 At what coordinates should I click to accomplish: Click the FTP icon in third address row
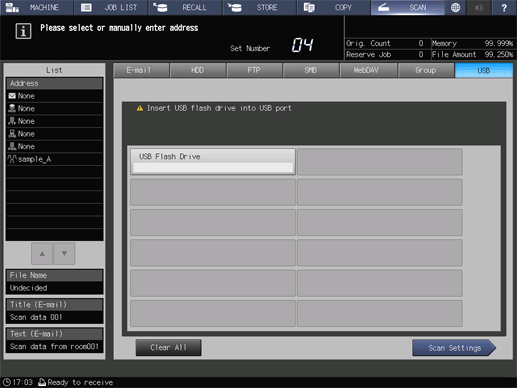coord(12,121)
